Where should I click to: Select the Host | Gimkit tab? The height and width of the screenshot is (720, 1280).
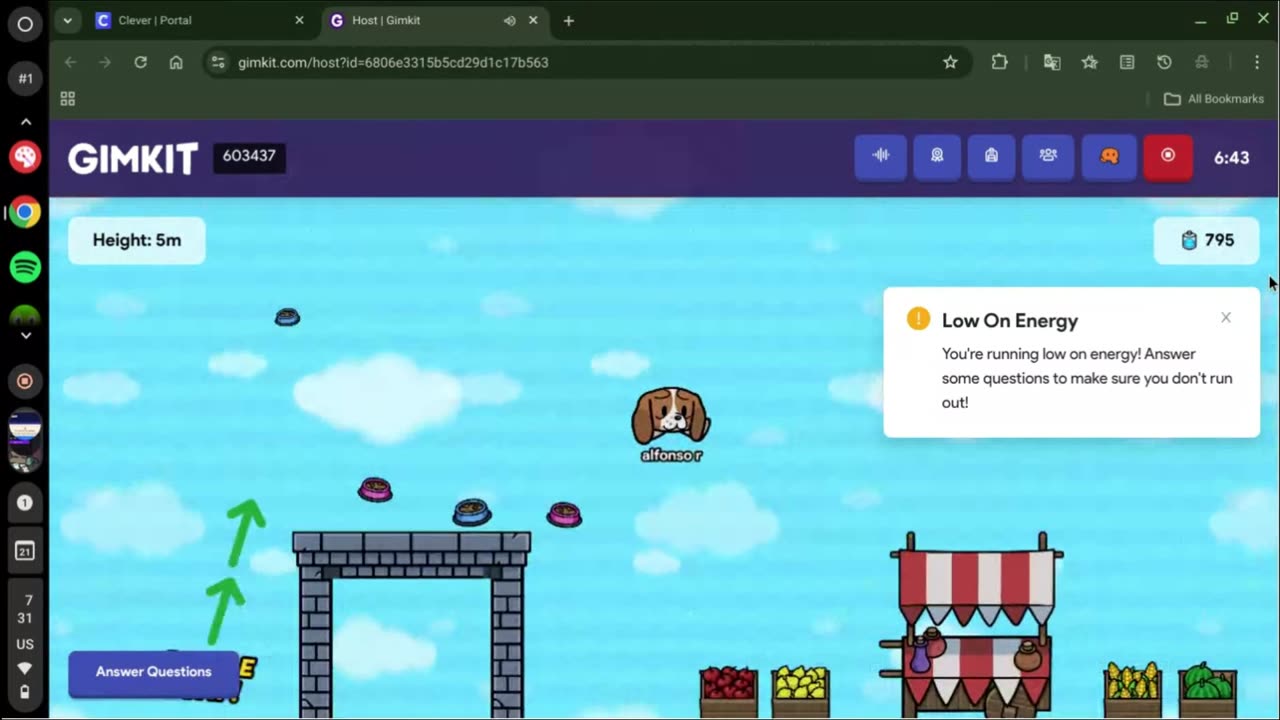pos(435,20)
